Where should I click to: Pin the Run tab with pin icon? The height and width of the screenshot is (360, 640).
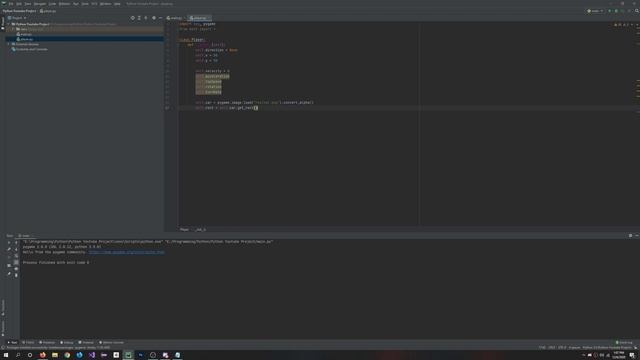[9, 273]
